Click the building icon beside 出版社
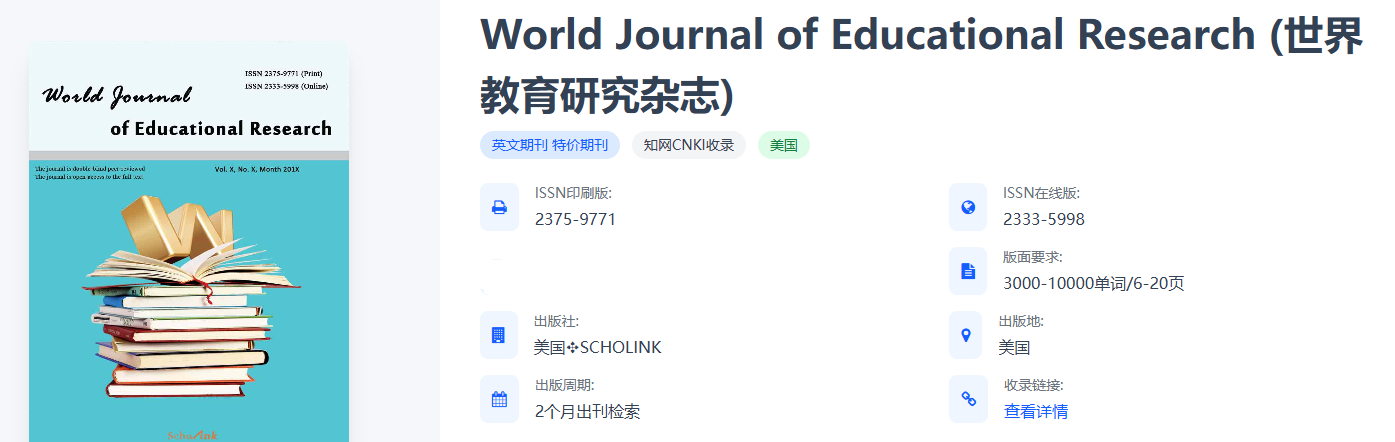The width and height of the screenshot is (1395, 442). pos(499,335)
